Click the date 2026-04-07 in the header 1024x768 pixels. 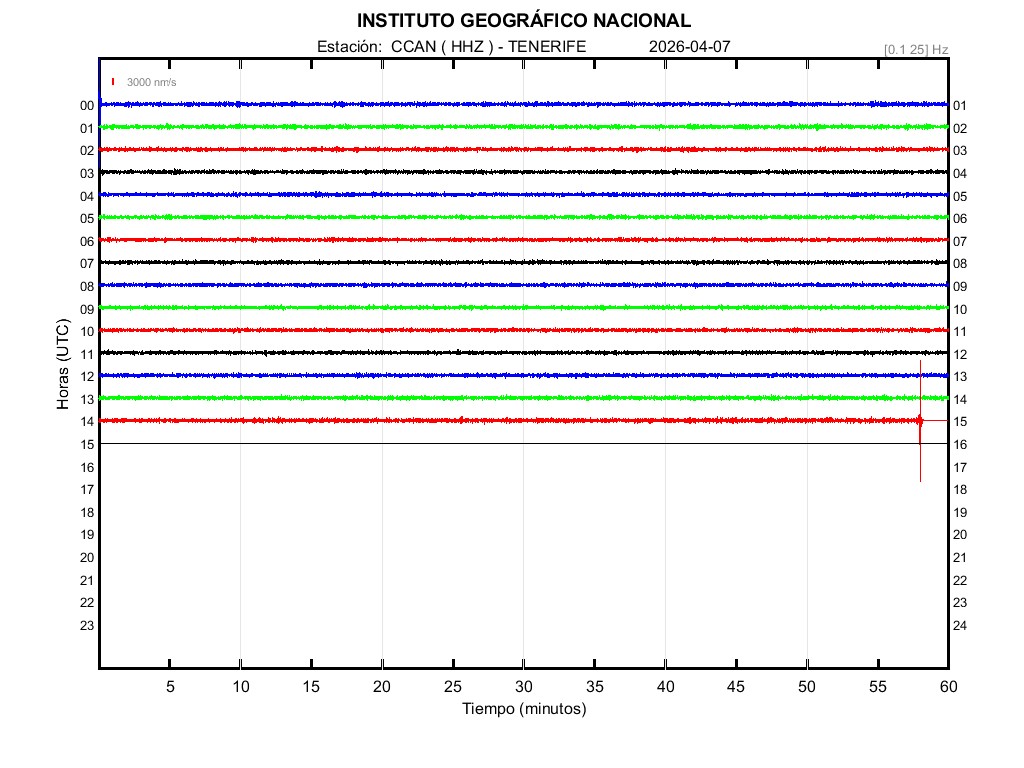(x=689, y=46)
